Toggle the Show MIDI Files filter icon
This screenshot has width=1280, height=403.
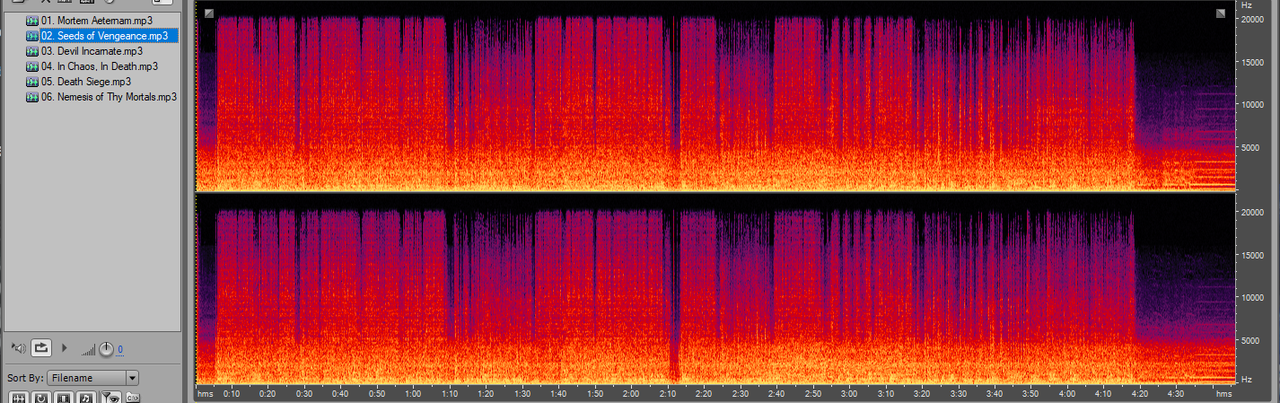coord(86,397)
